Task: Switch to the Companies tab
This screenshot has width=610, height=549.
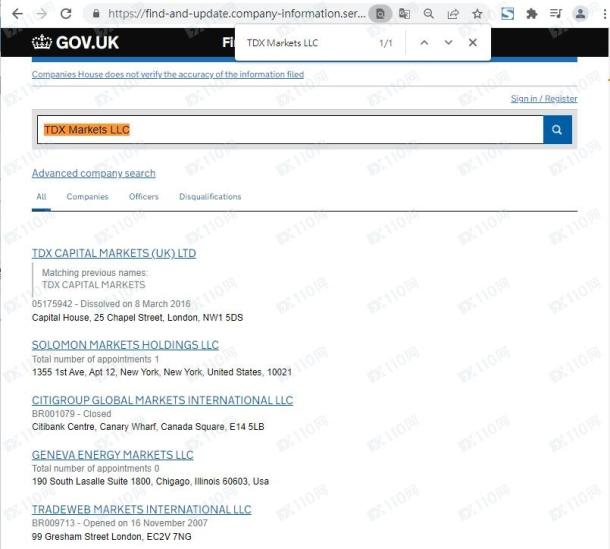Action: (x=87, y=197)
